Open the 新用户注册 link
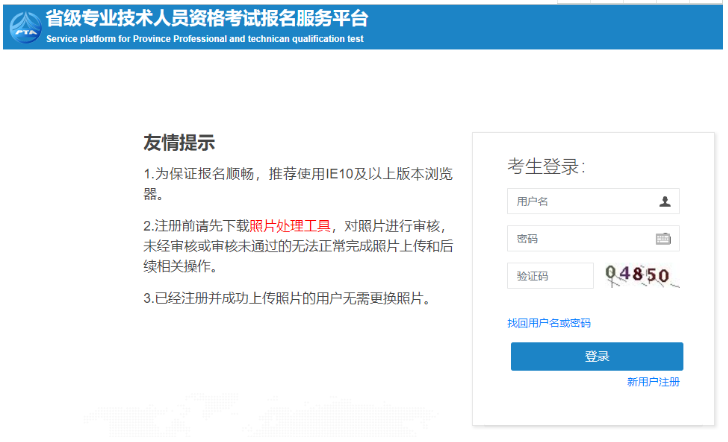The width and height of the screenshot is (728, 442). 653,382
